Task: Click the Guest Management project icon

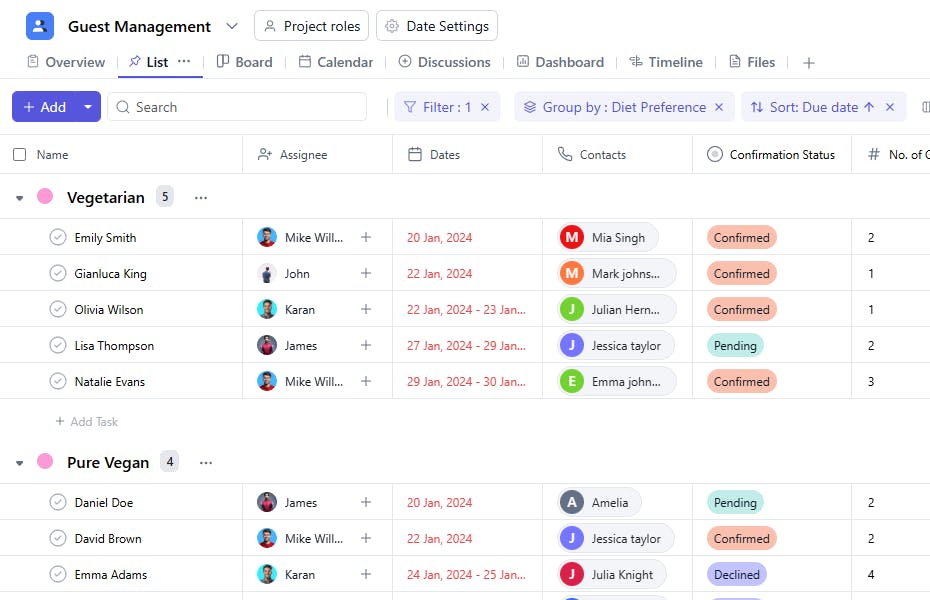Action: (x=40, y=26)
